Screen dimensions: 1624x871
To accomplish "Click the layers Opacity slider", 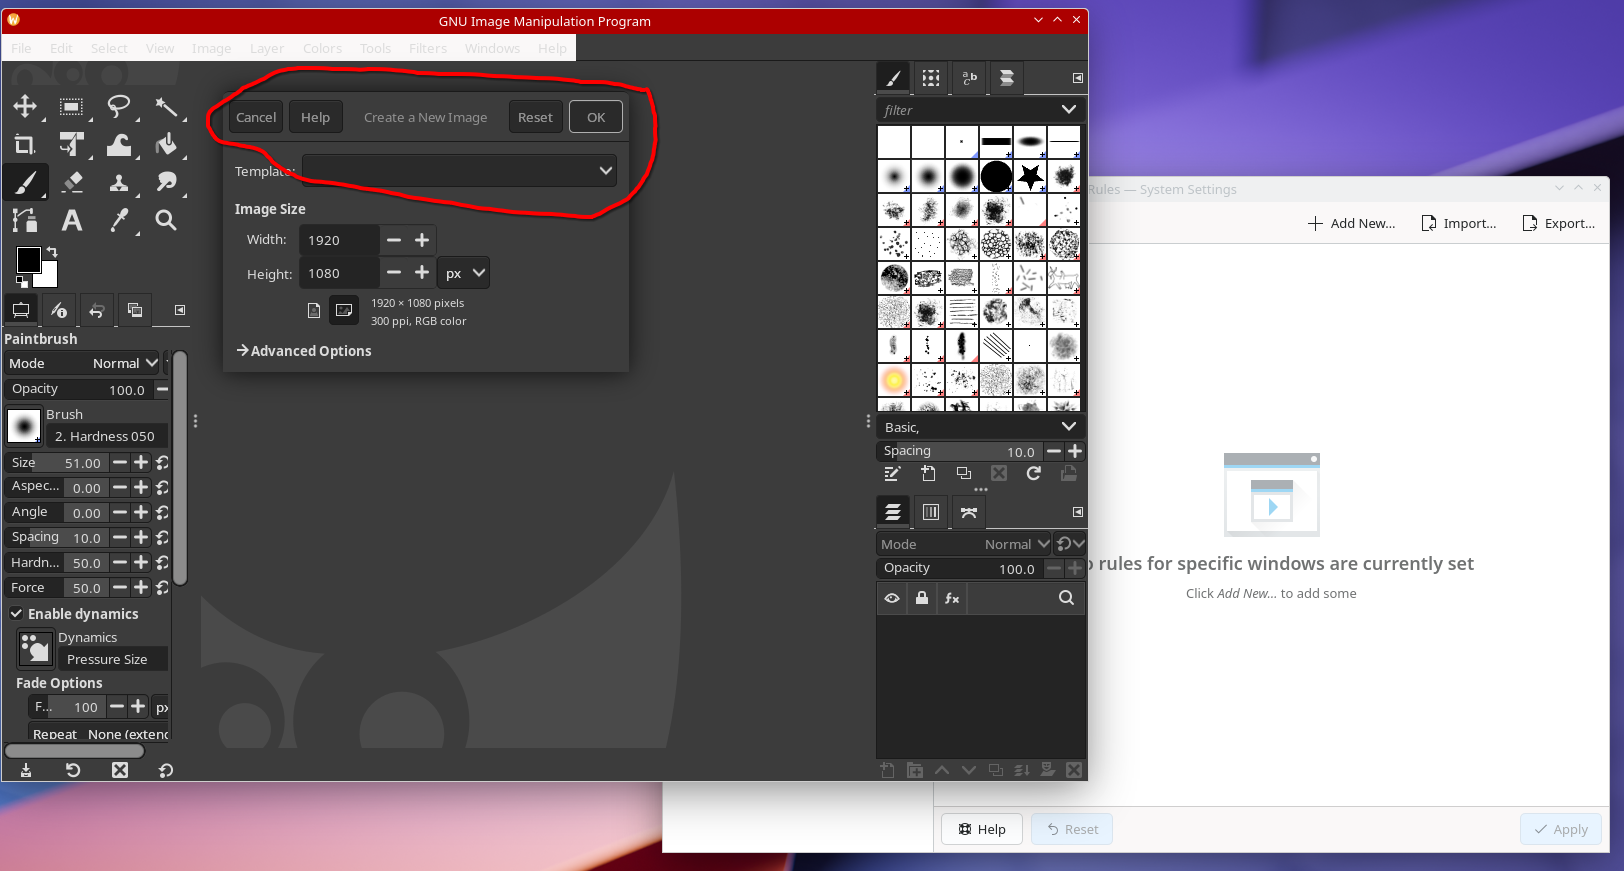I will pos(960,568).
